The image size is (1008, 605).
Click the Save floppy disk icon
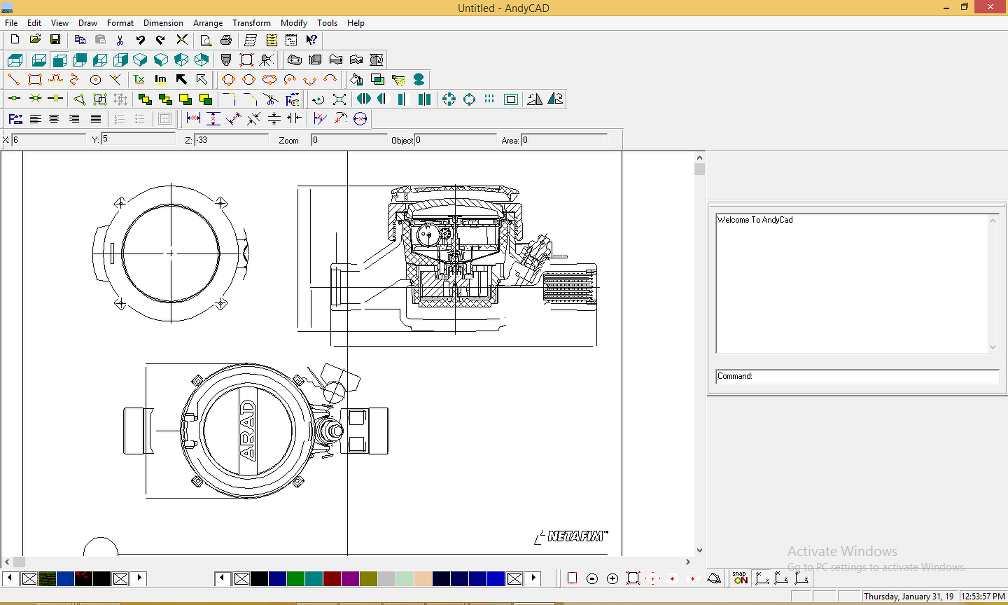56,40
